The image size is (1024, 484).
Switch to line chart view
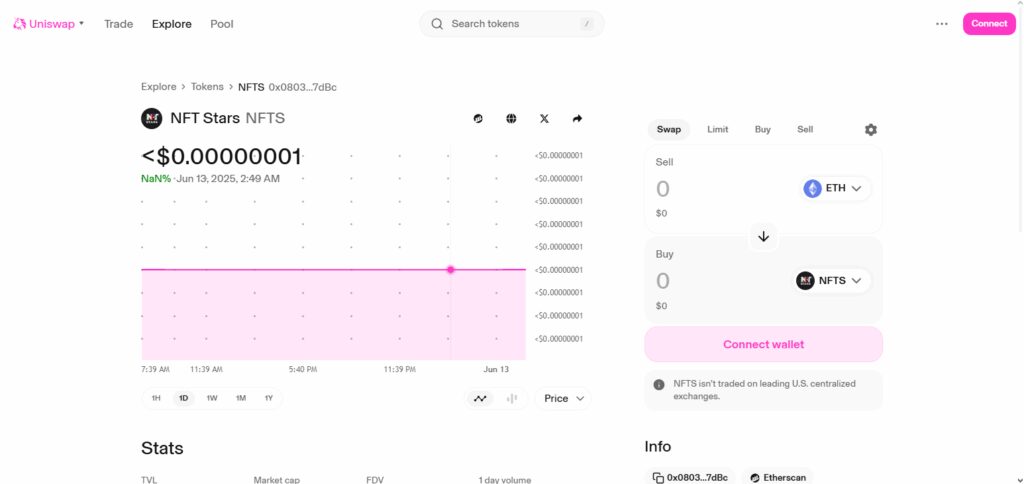coord(480,398)
